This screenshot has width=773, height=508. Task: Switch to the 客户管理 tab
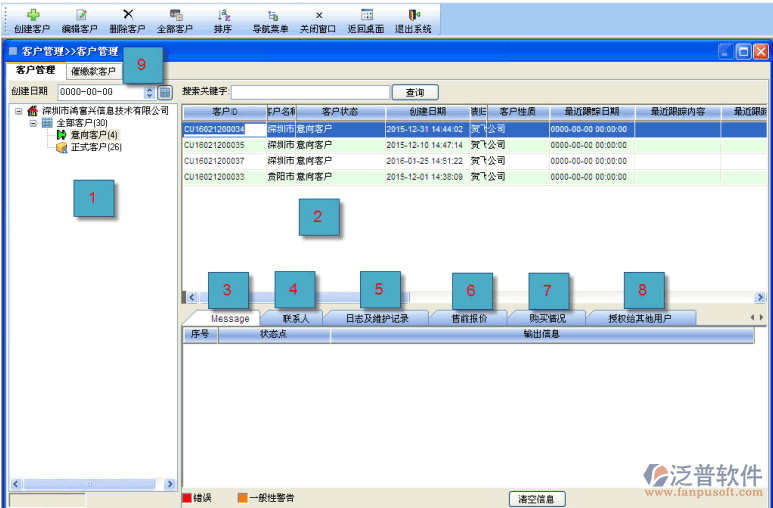35,70
